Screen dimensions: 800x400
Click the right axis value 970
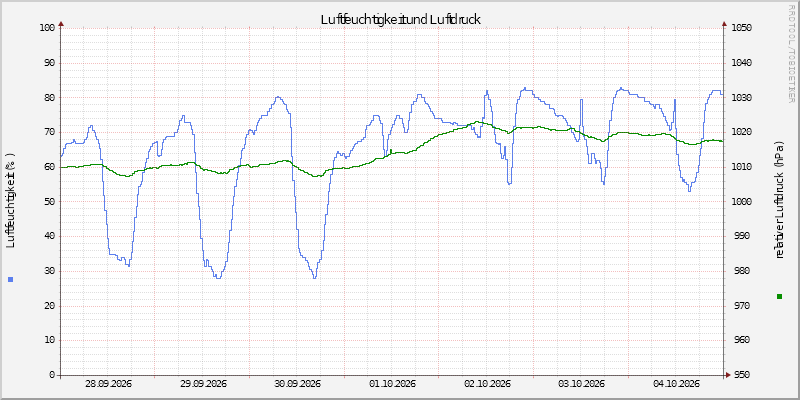[x=744, y=306]
